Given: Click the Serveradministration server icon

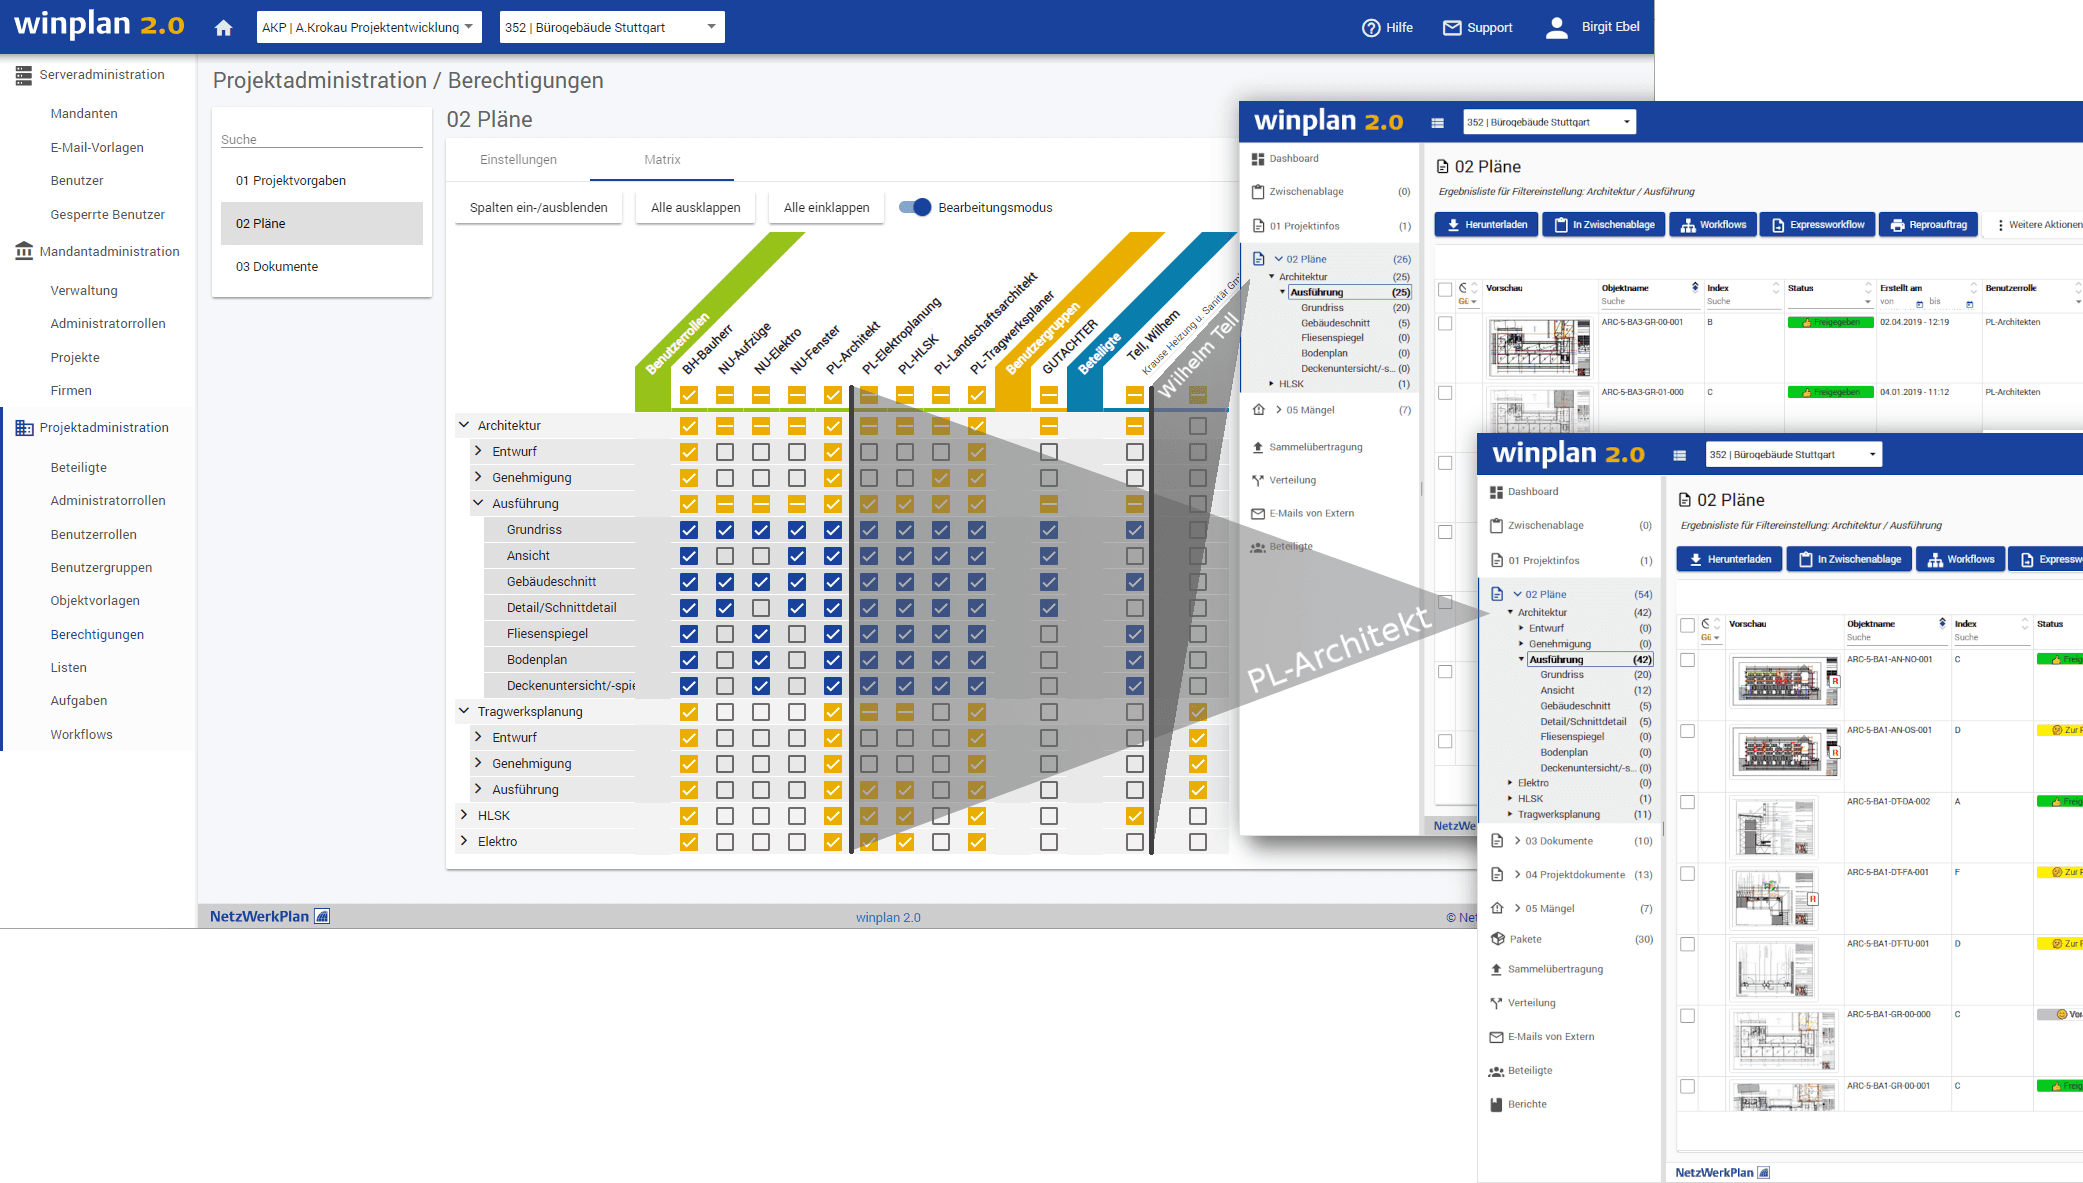Looking at the screenshot, I should [x=24, y=75].
